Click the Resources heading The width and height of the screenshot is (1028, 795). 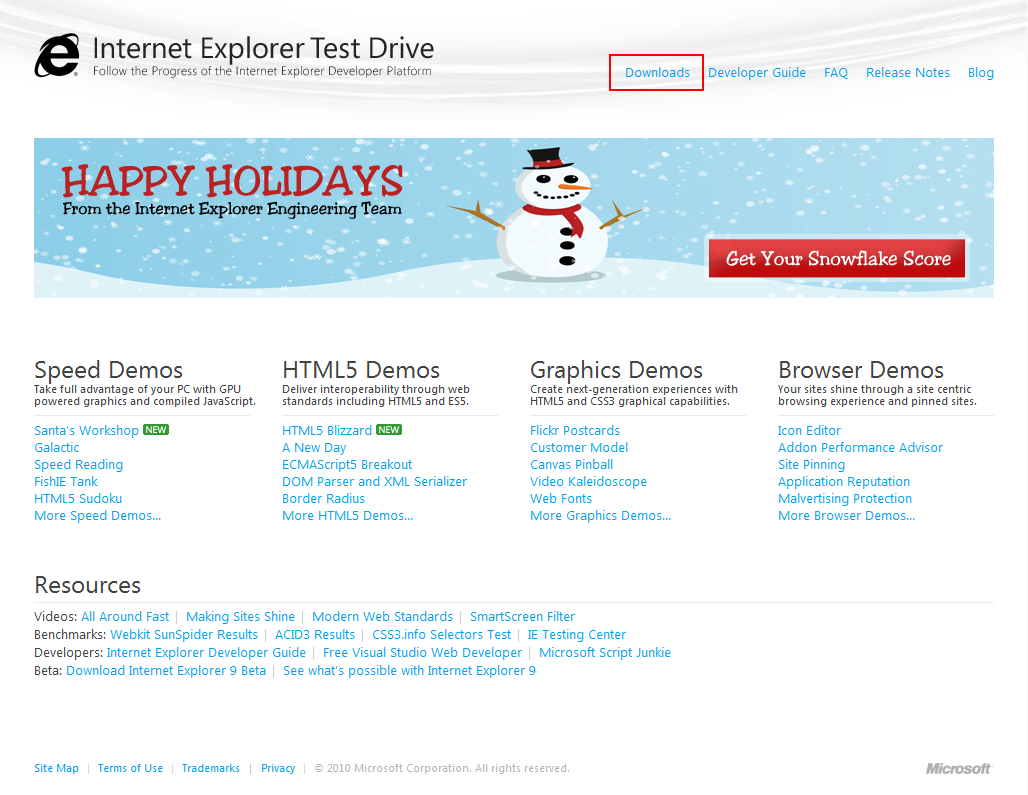87,585
